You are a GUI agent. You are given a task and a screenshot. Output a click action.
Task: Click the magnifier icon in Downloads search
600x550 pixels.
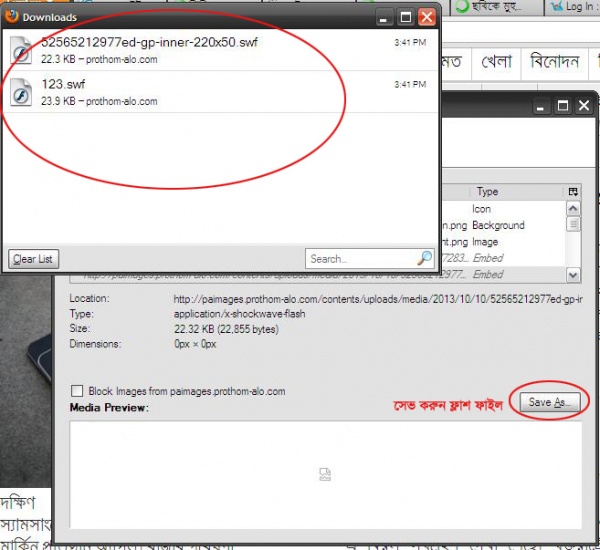coord(425,258)
